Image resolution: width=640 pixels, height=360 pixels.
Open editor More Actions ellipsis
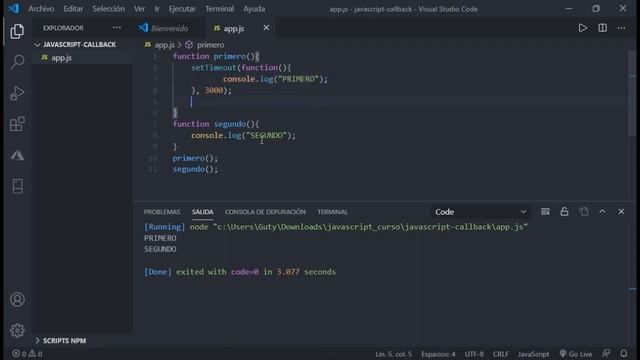coord(621,28)
